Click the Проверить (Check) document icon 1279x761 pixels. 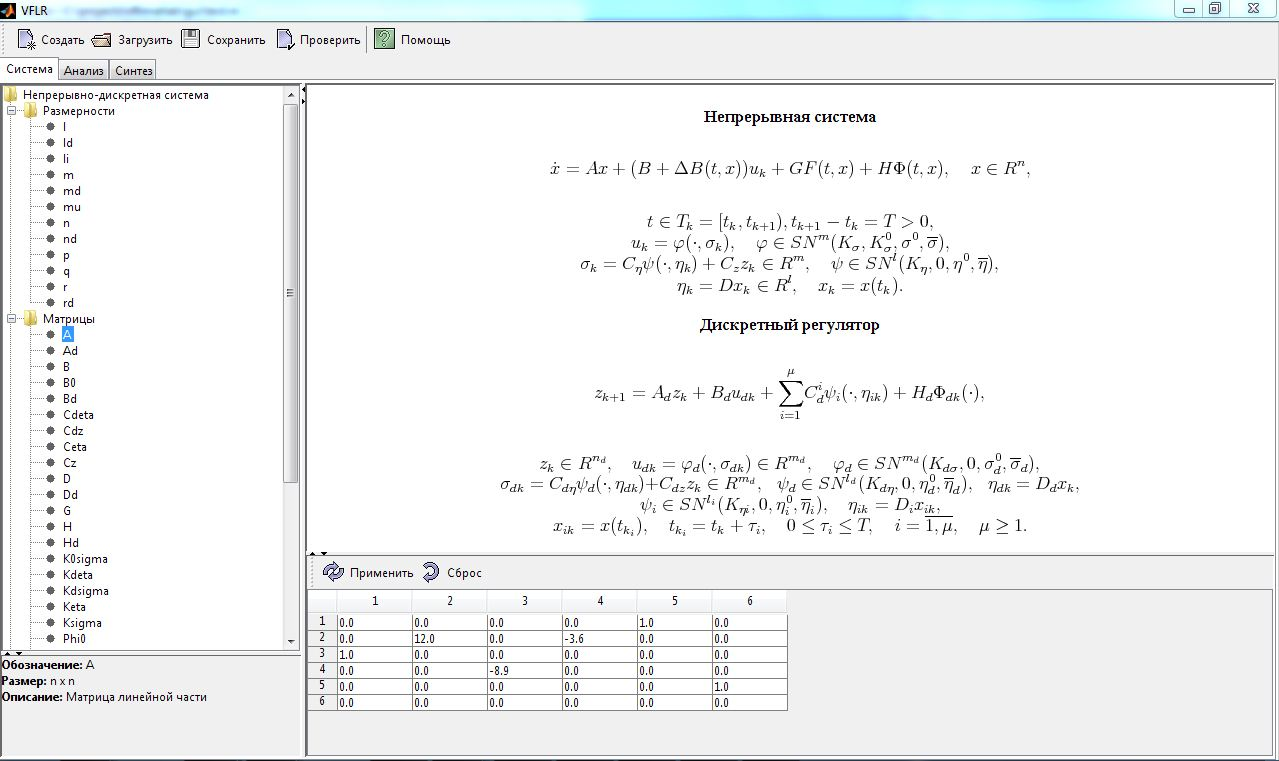pos(285,40)
